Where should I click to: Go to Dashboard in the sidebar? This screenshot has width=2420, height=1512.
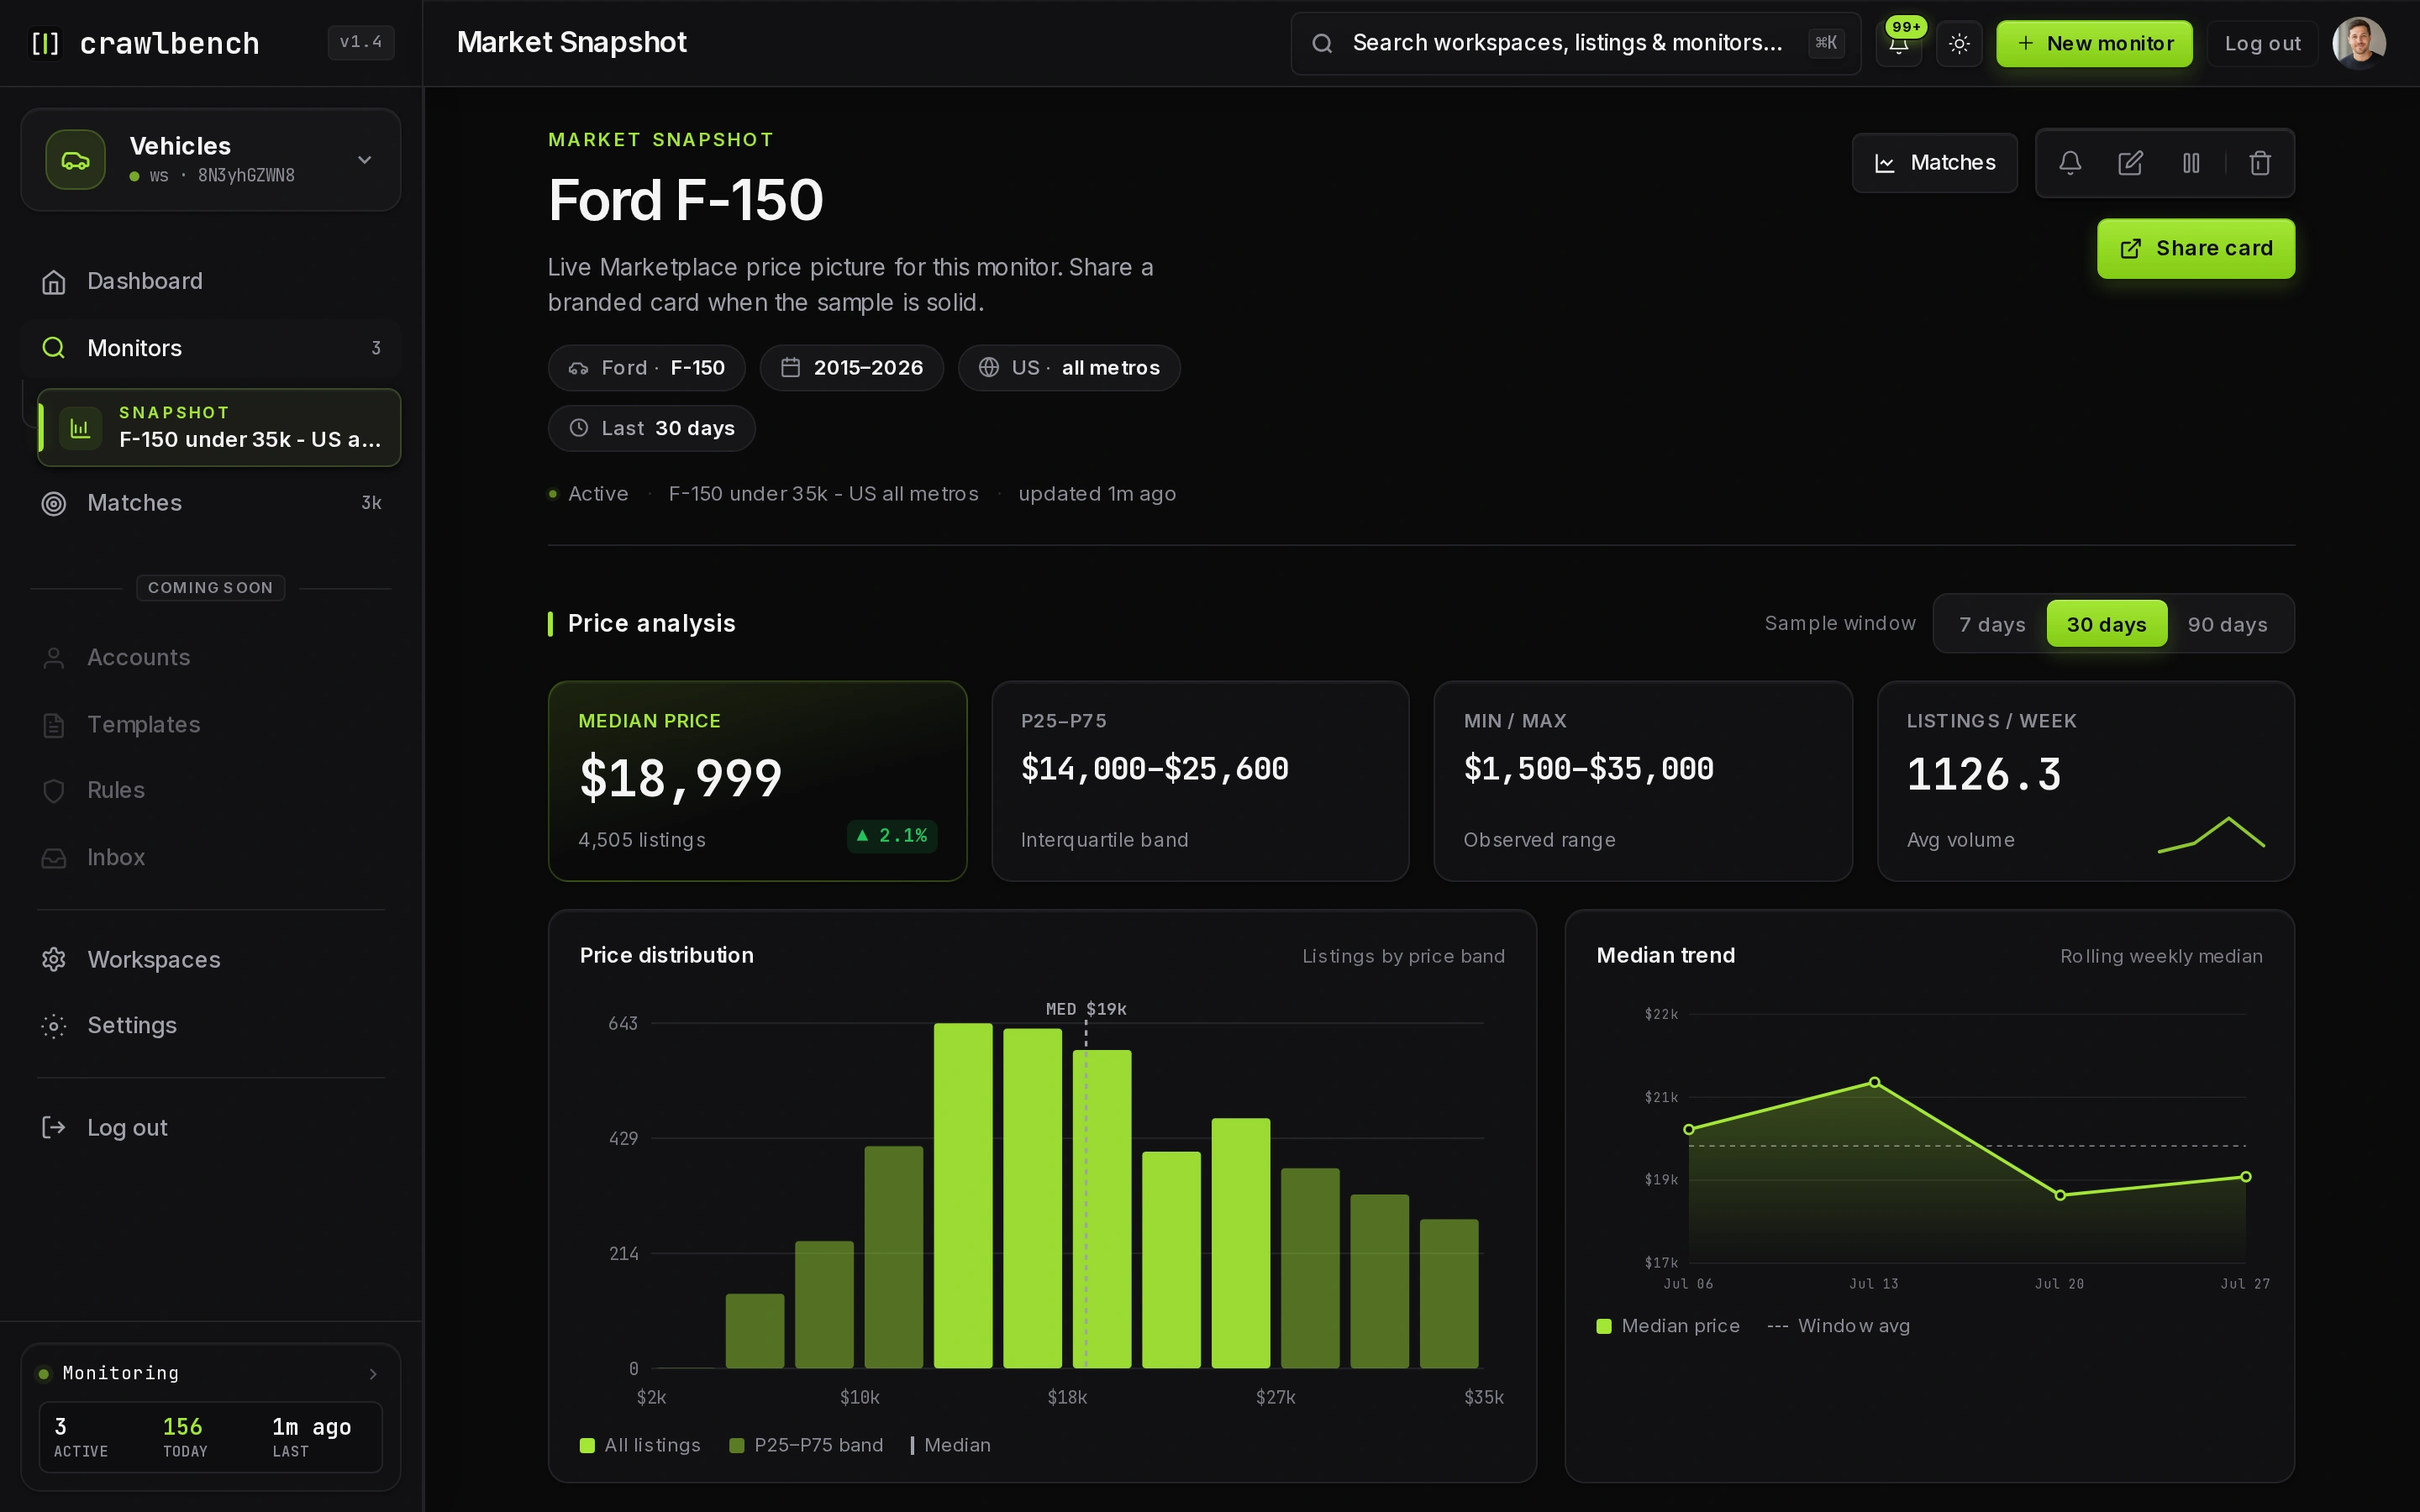pos(211,281)
